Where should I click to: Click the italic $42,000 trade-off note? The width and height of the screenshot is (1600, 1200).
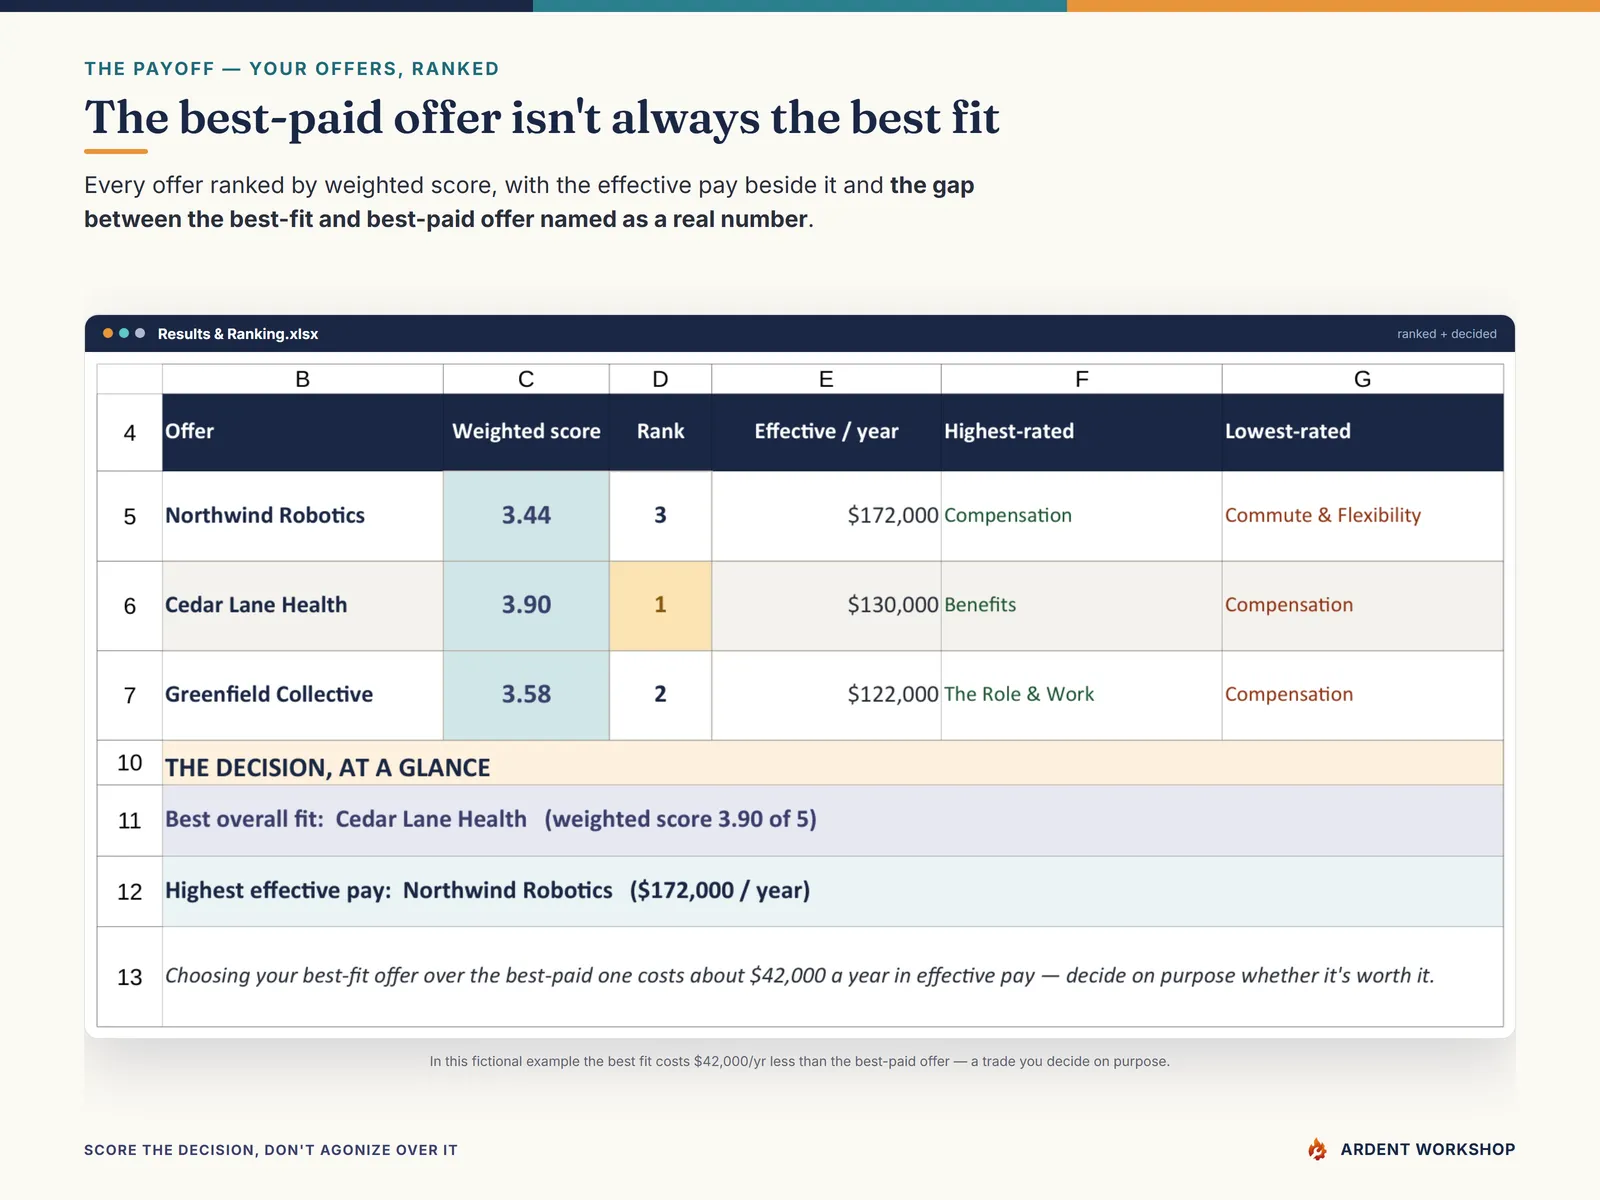pos(833,977)
